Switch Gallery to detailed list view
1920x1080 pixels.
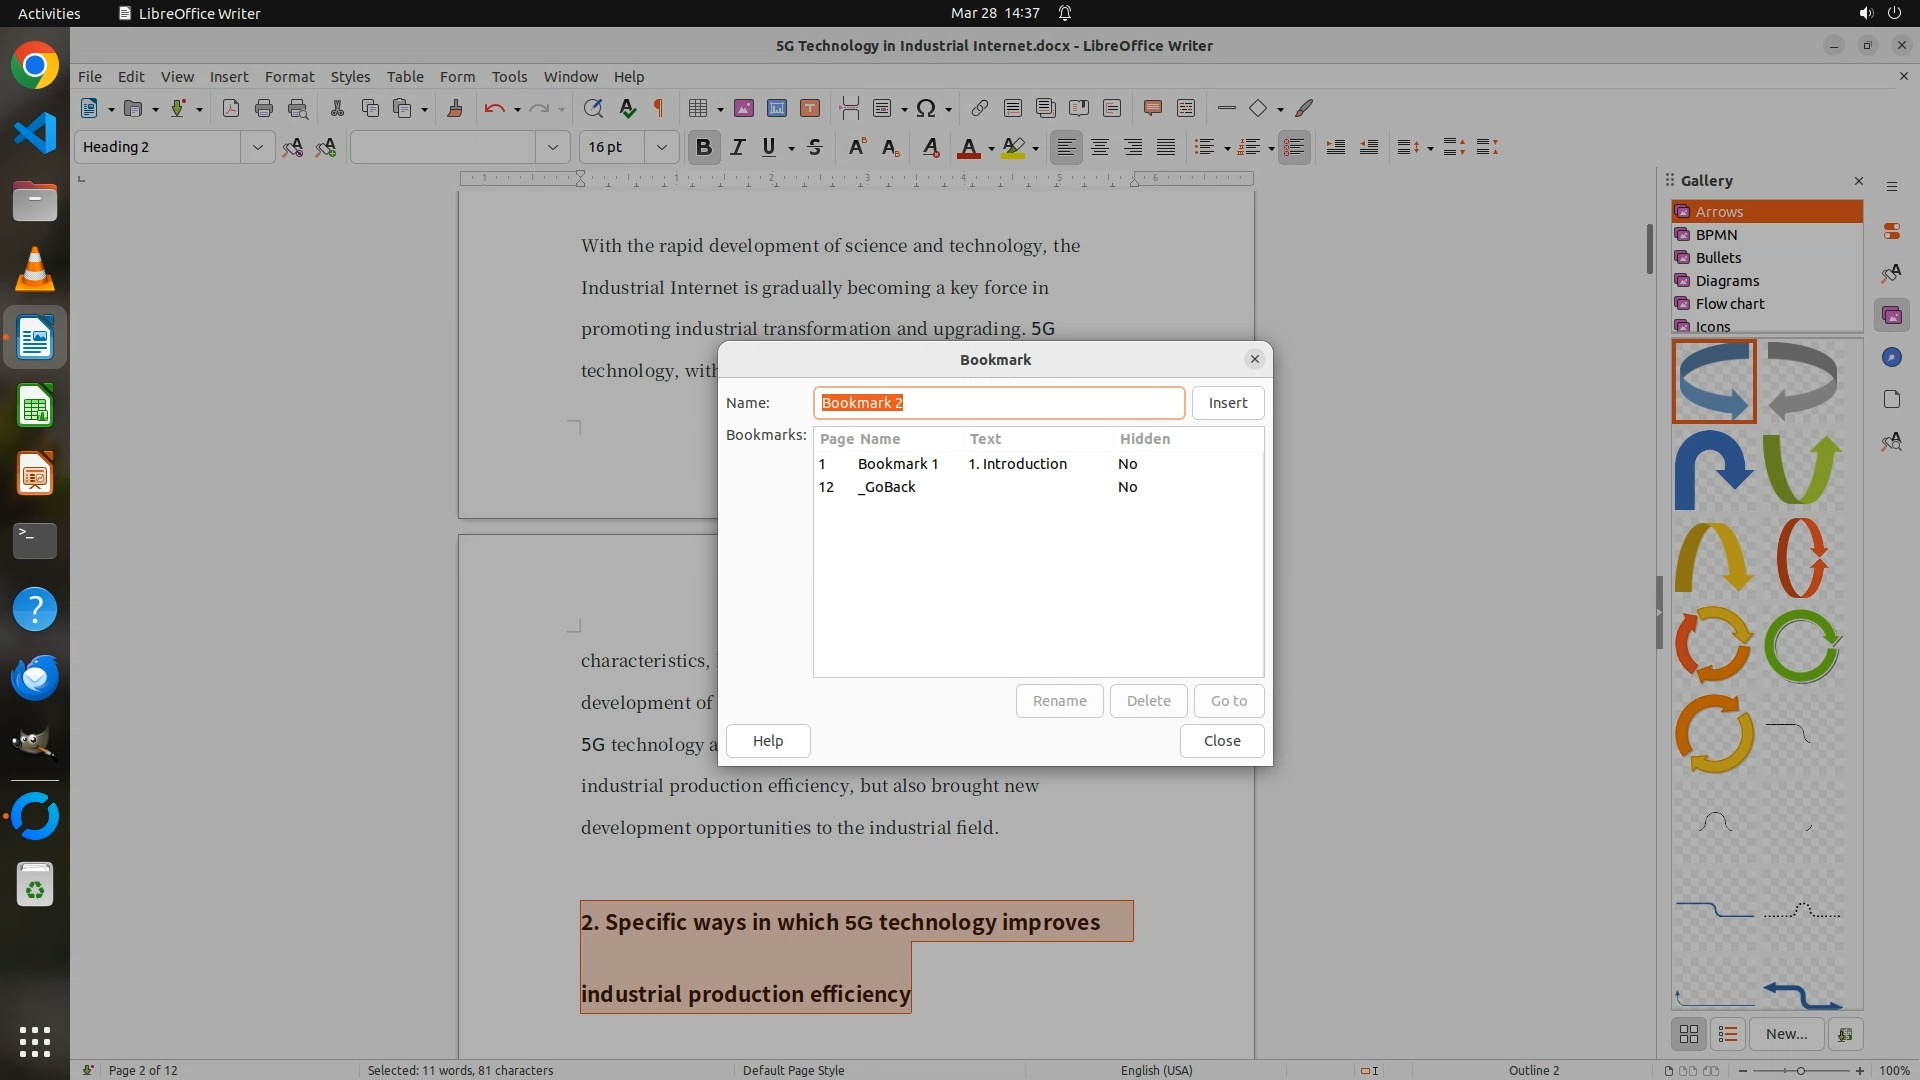point(1728,1034)
